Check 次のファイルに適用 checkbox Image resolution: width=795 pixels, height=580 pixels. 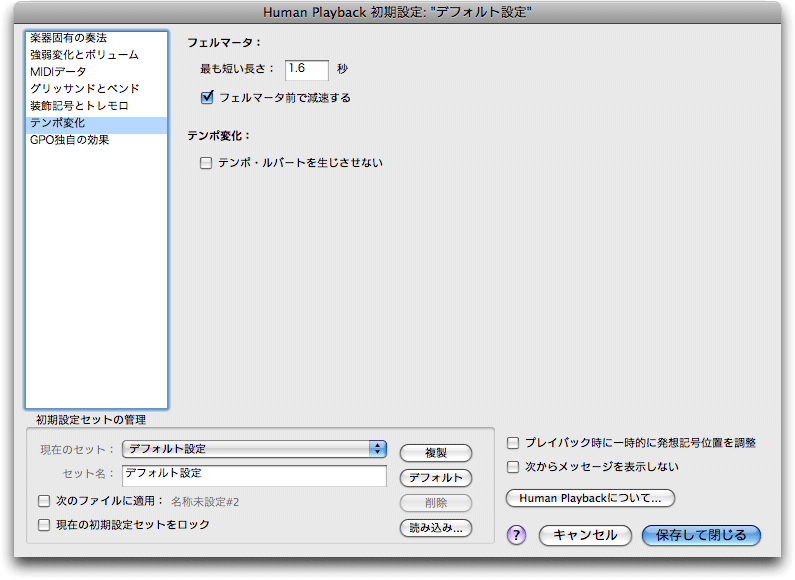coord(44,501)
